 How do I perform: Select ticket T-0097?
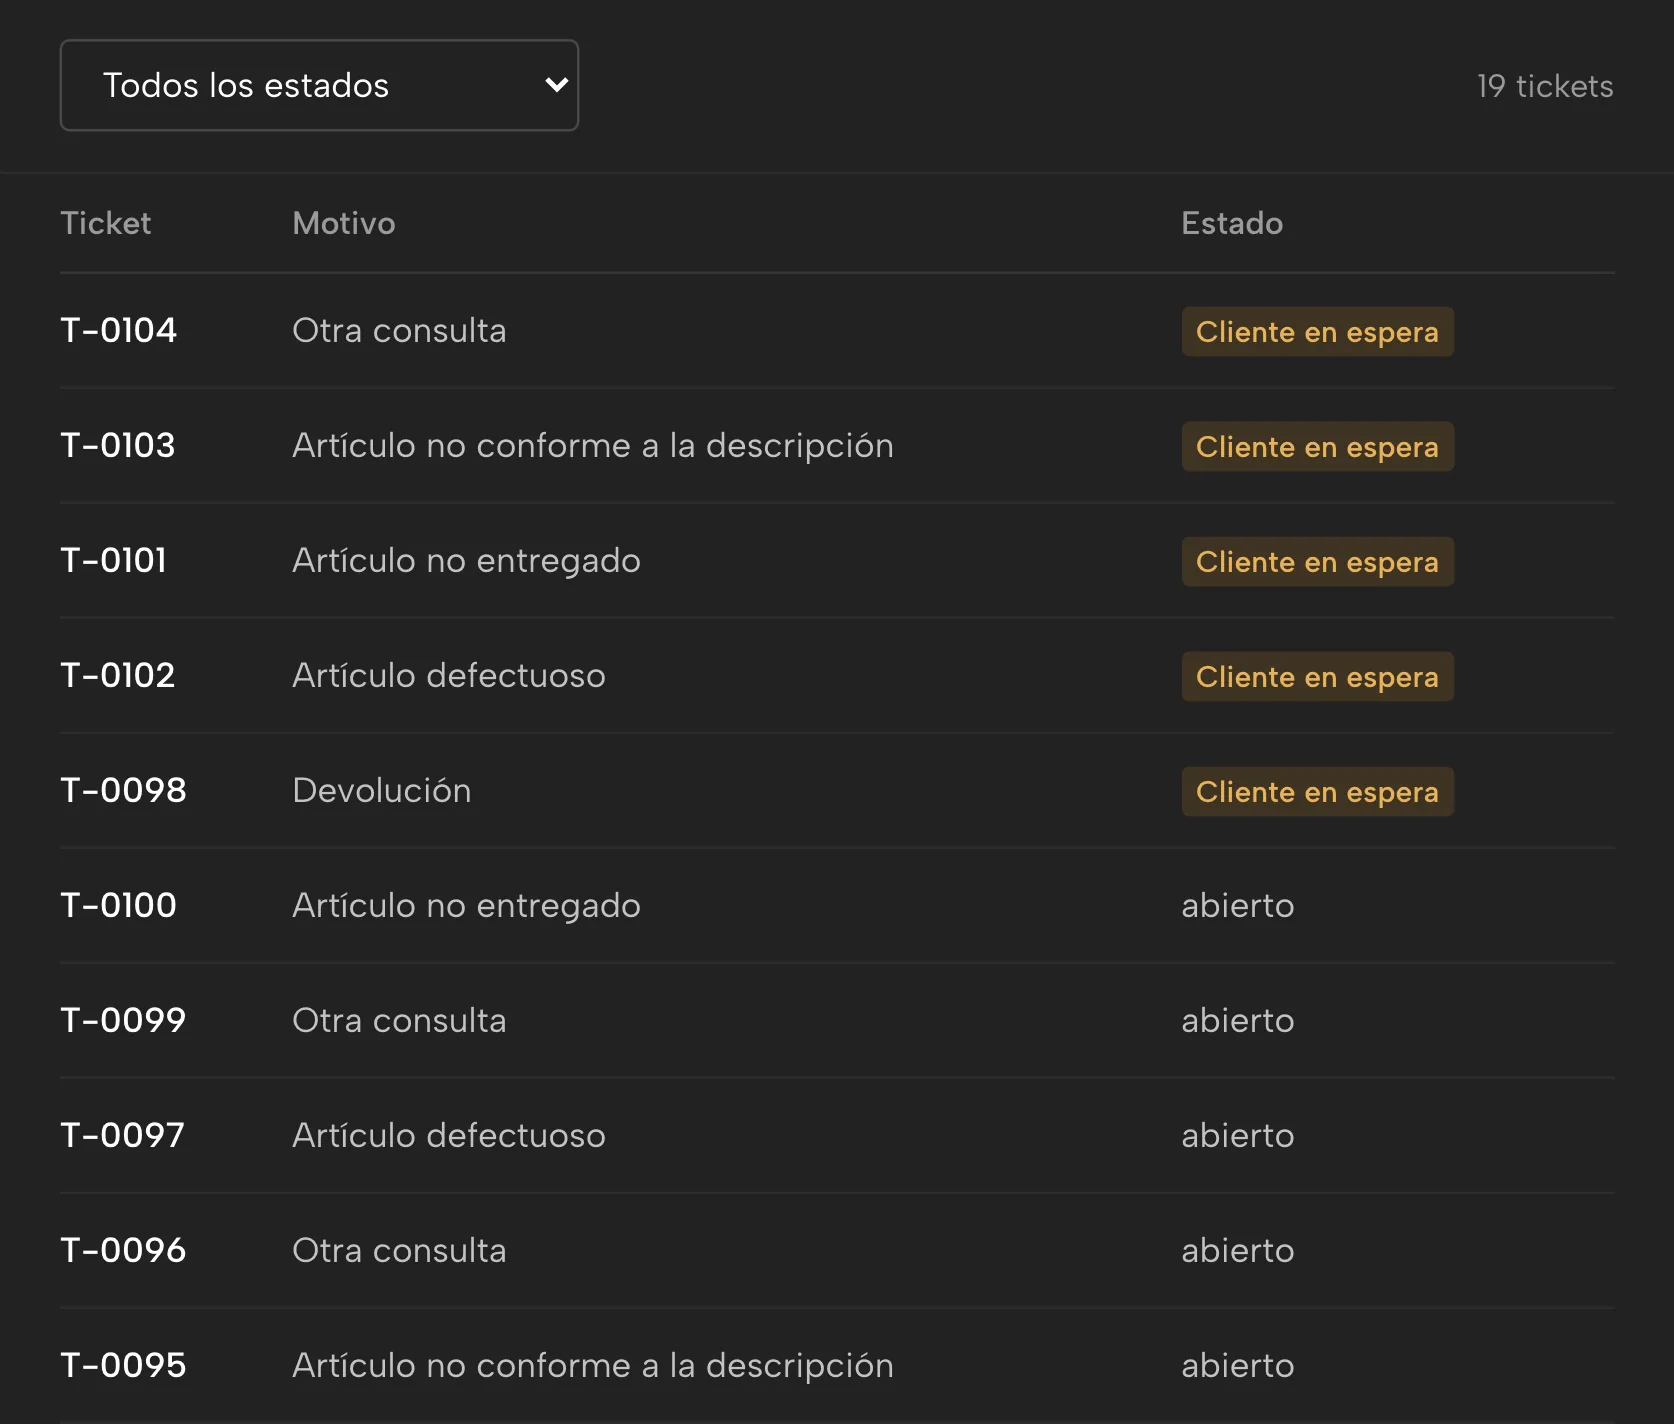click(x=122, y=1135)
